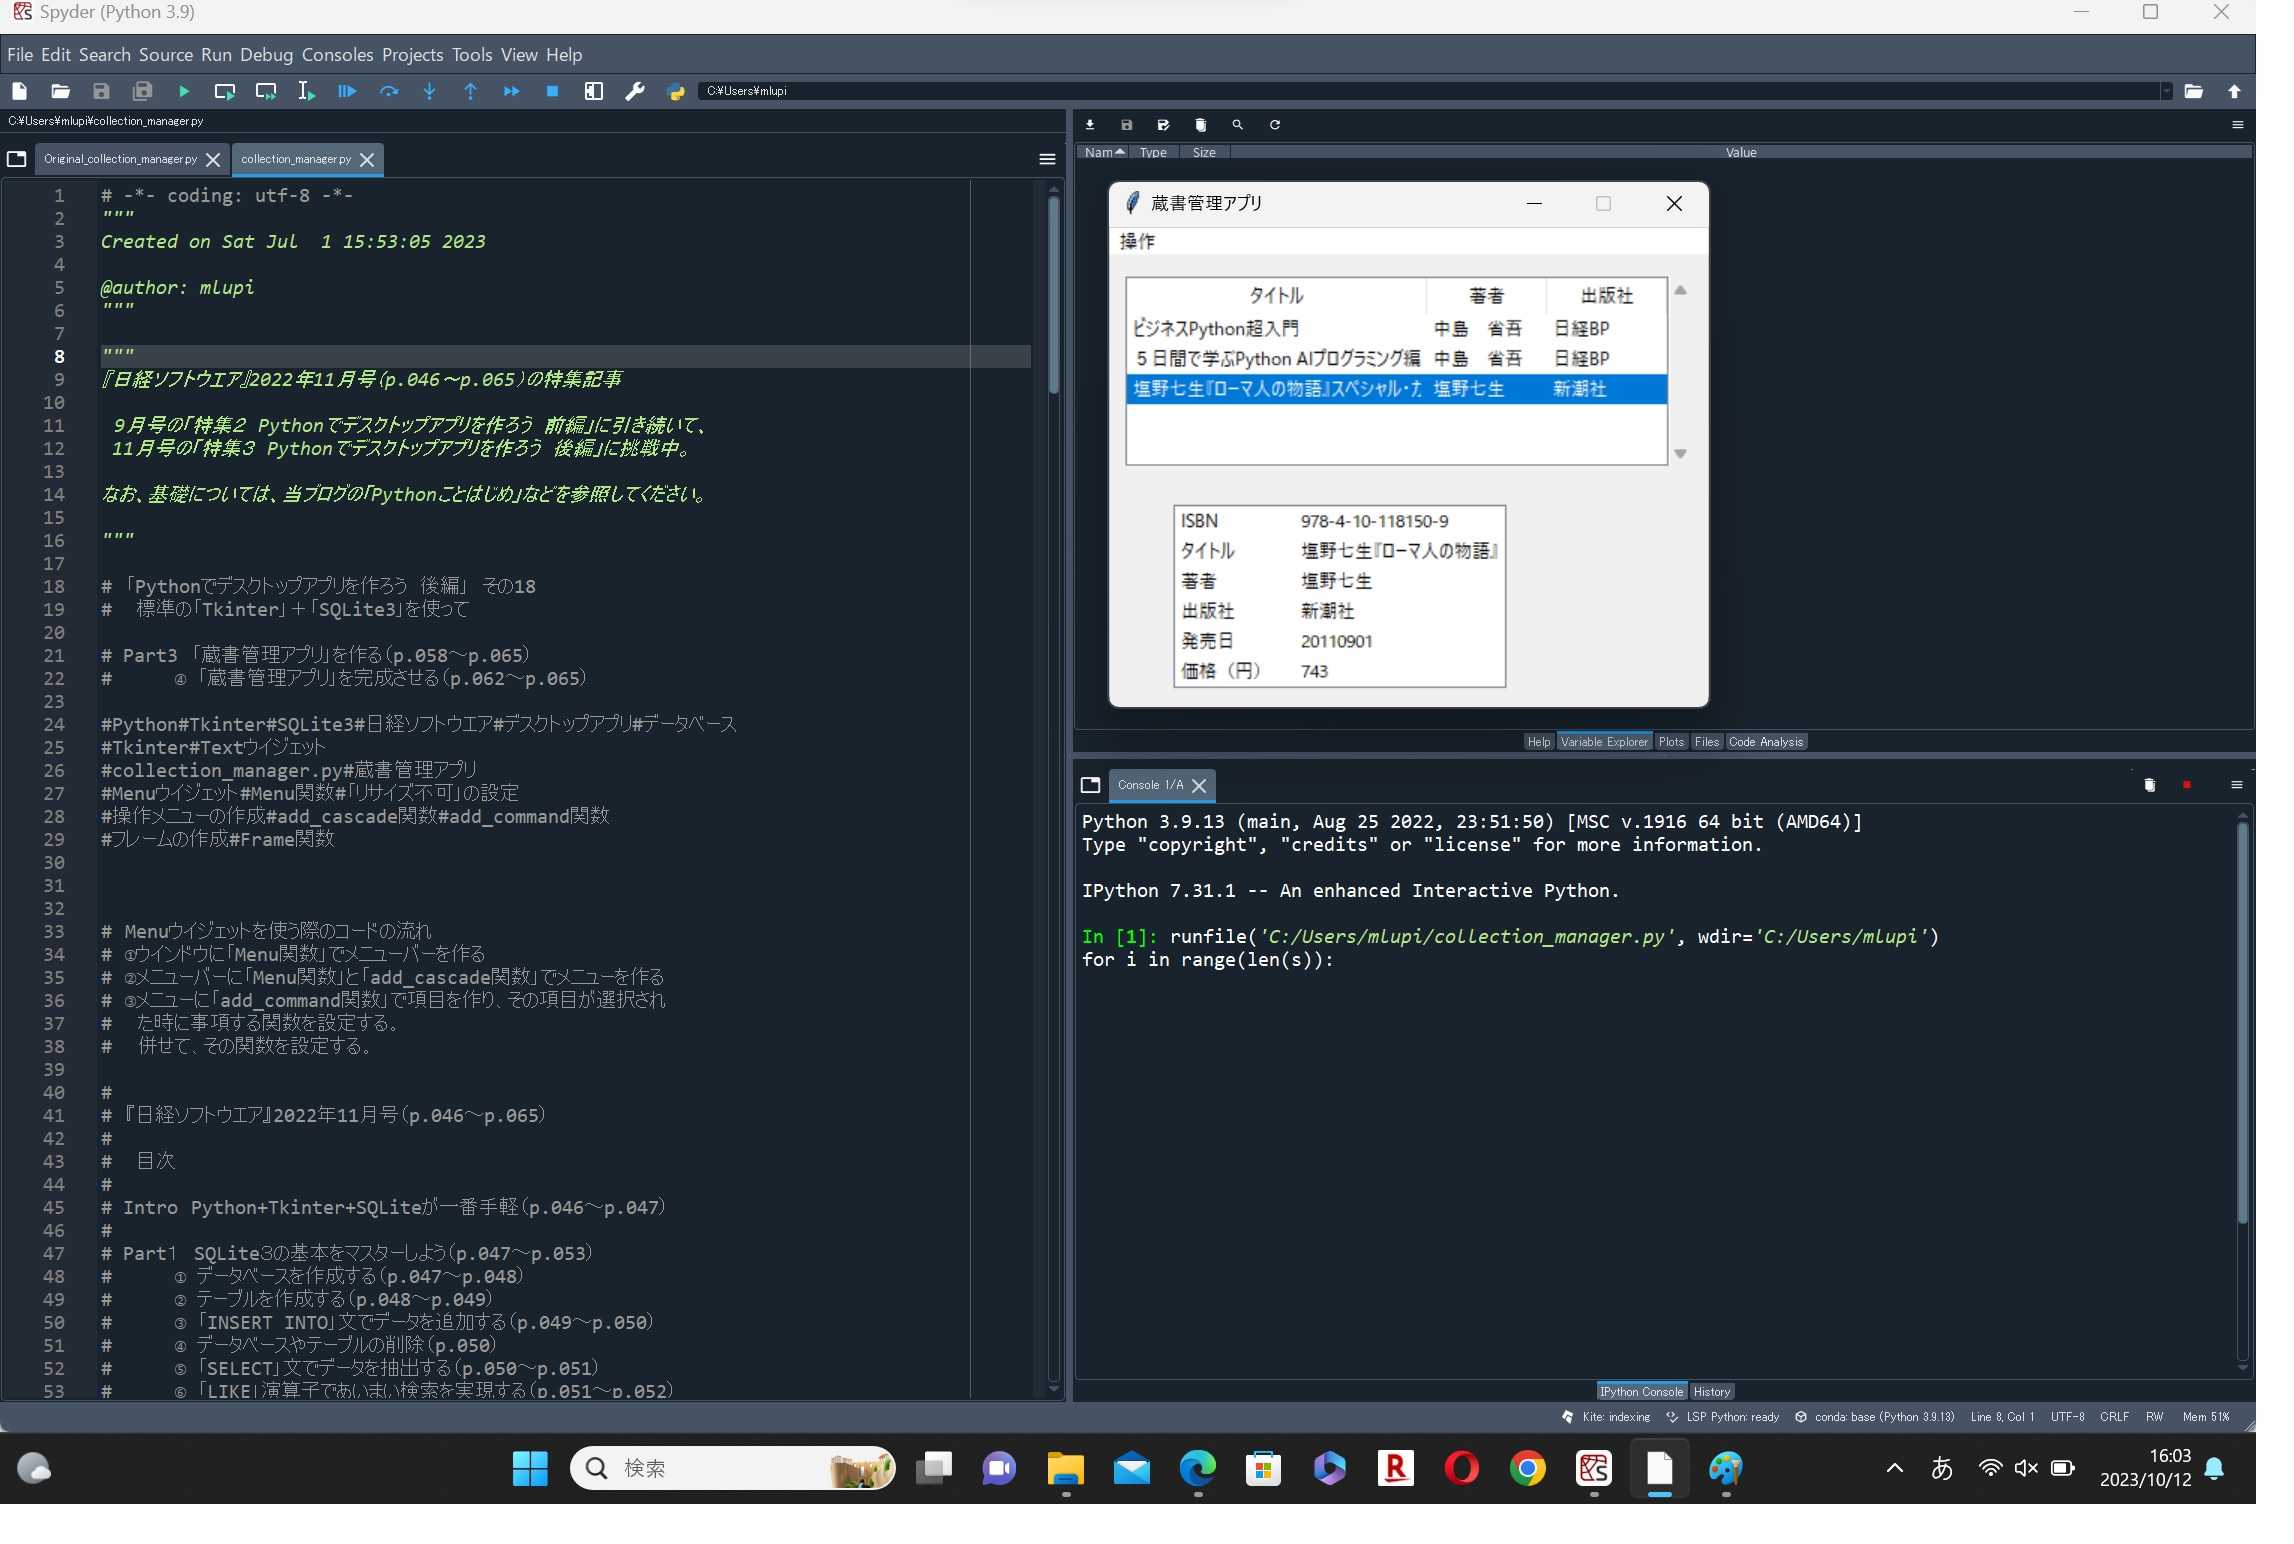Open the editor pane options menu

point(1047,159)
